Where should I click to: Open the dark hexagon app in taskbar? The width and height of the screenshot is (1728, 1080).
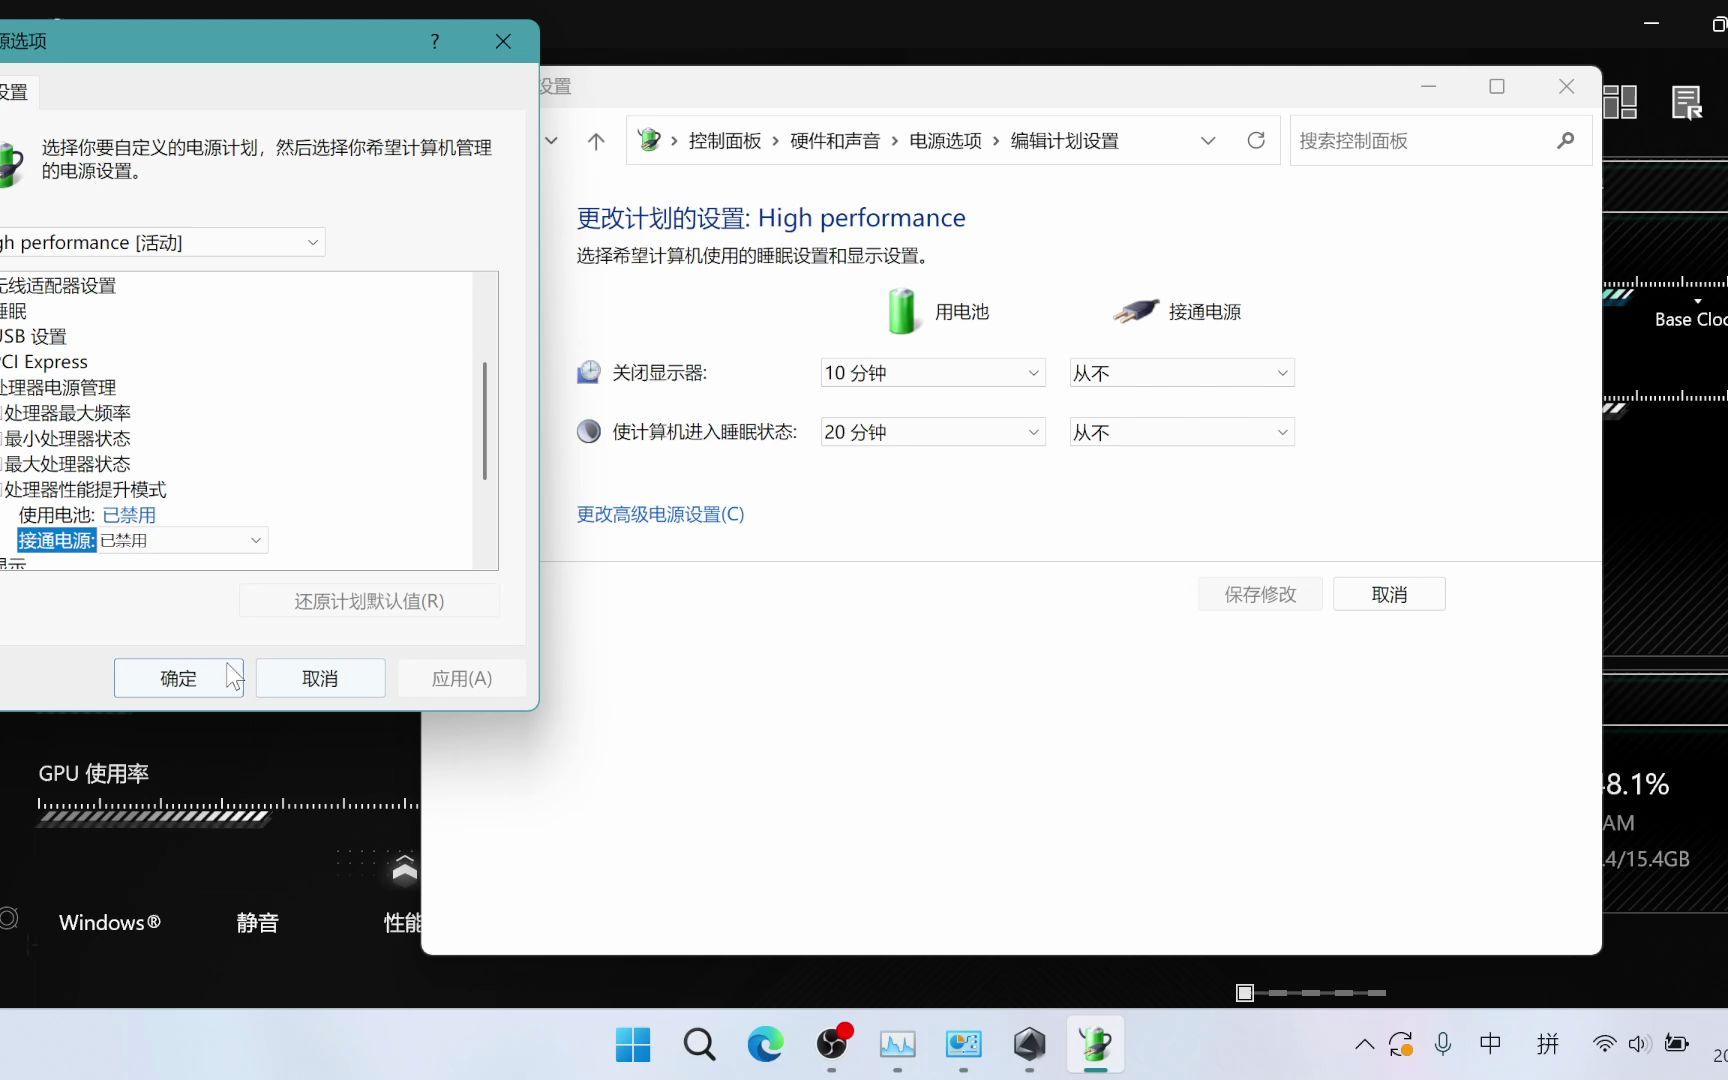tap(1029, 1045)
